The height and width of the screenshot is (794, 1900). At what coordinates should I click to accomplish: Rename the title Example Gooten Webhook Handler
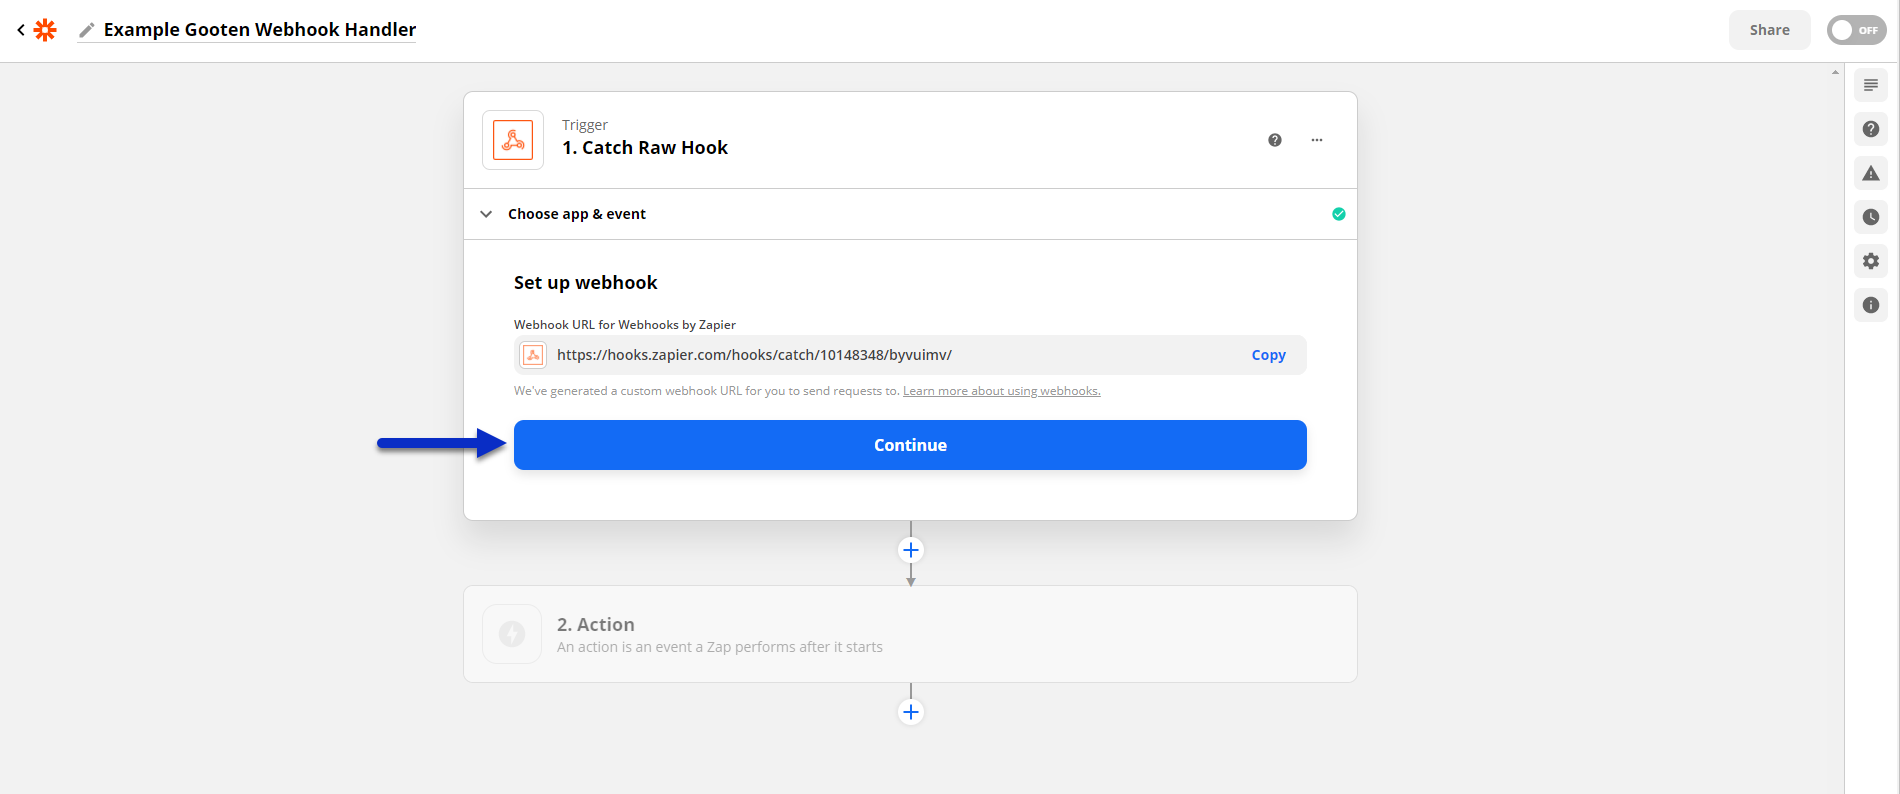260,30
